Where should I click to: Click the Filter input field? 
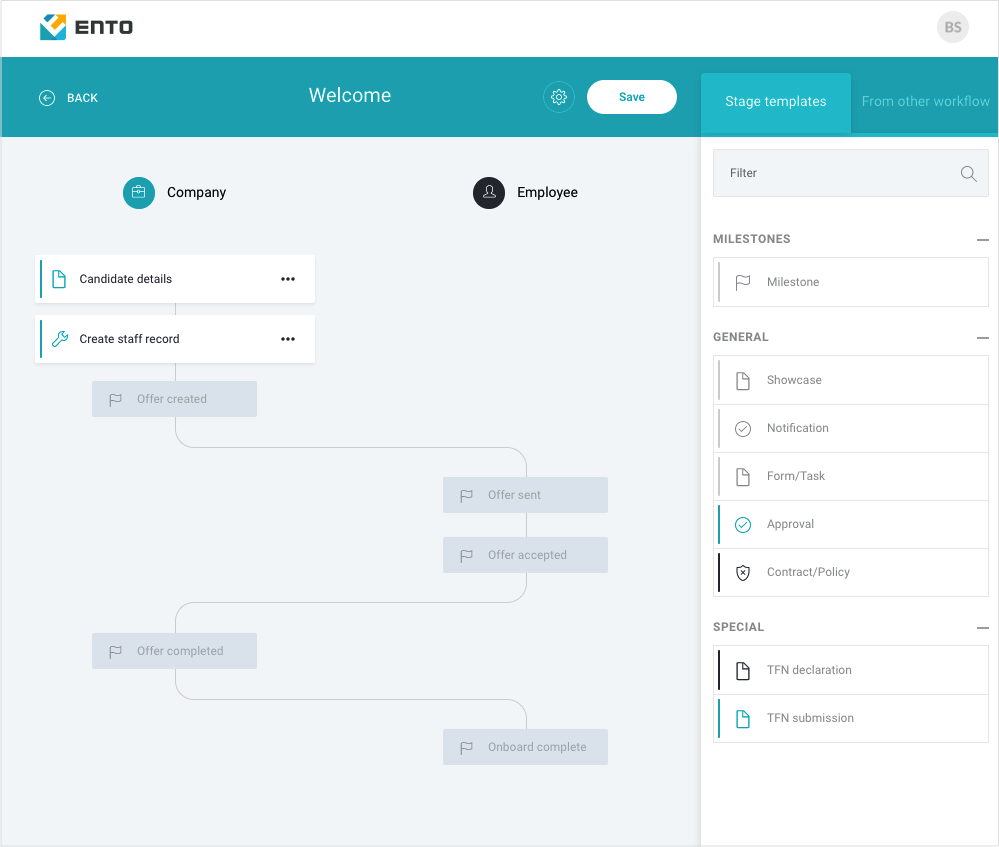(851, 173)
